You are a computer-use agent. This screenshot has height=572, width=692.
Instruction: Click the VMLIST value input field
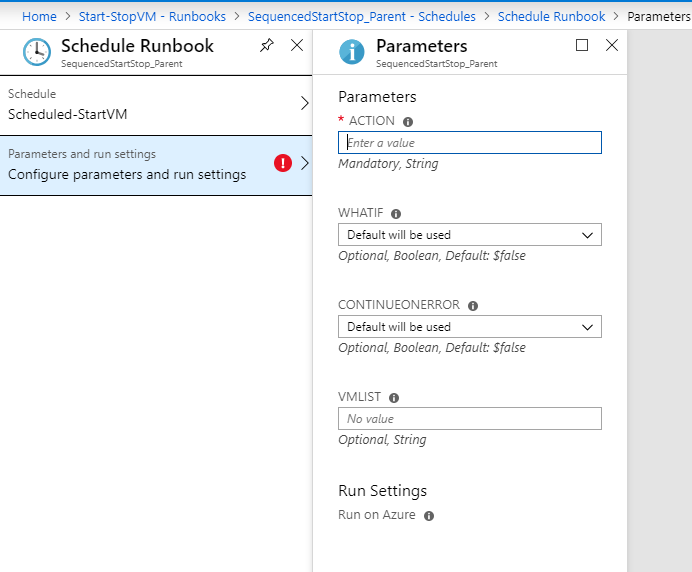[470, 419]
